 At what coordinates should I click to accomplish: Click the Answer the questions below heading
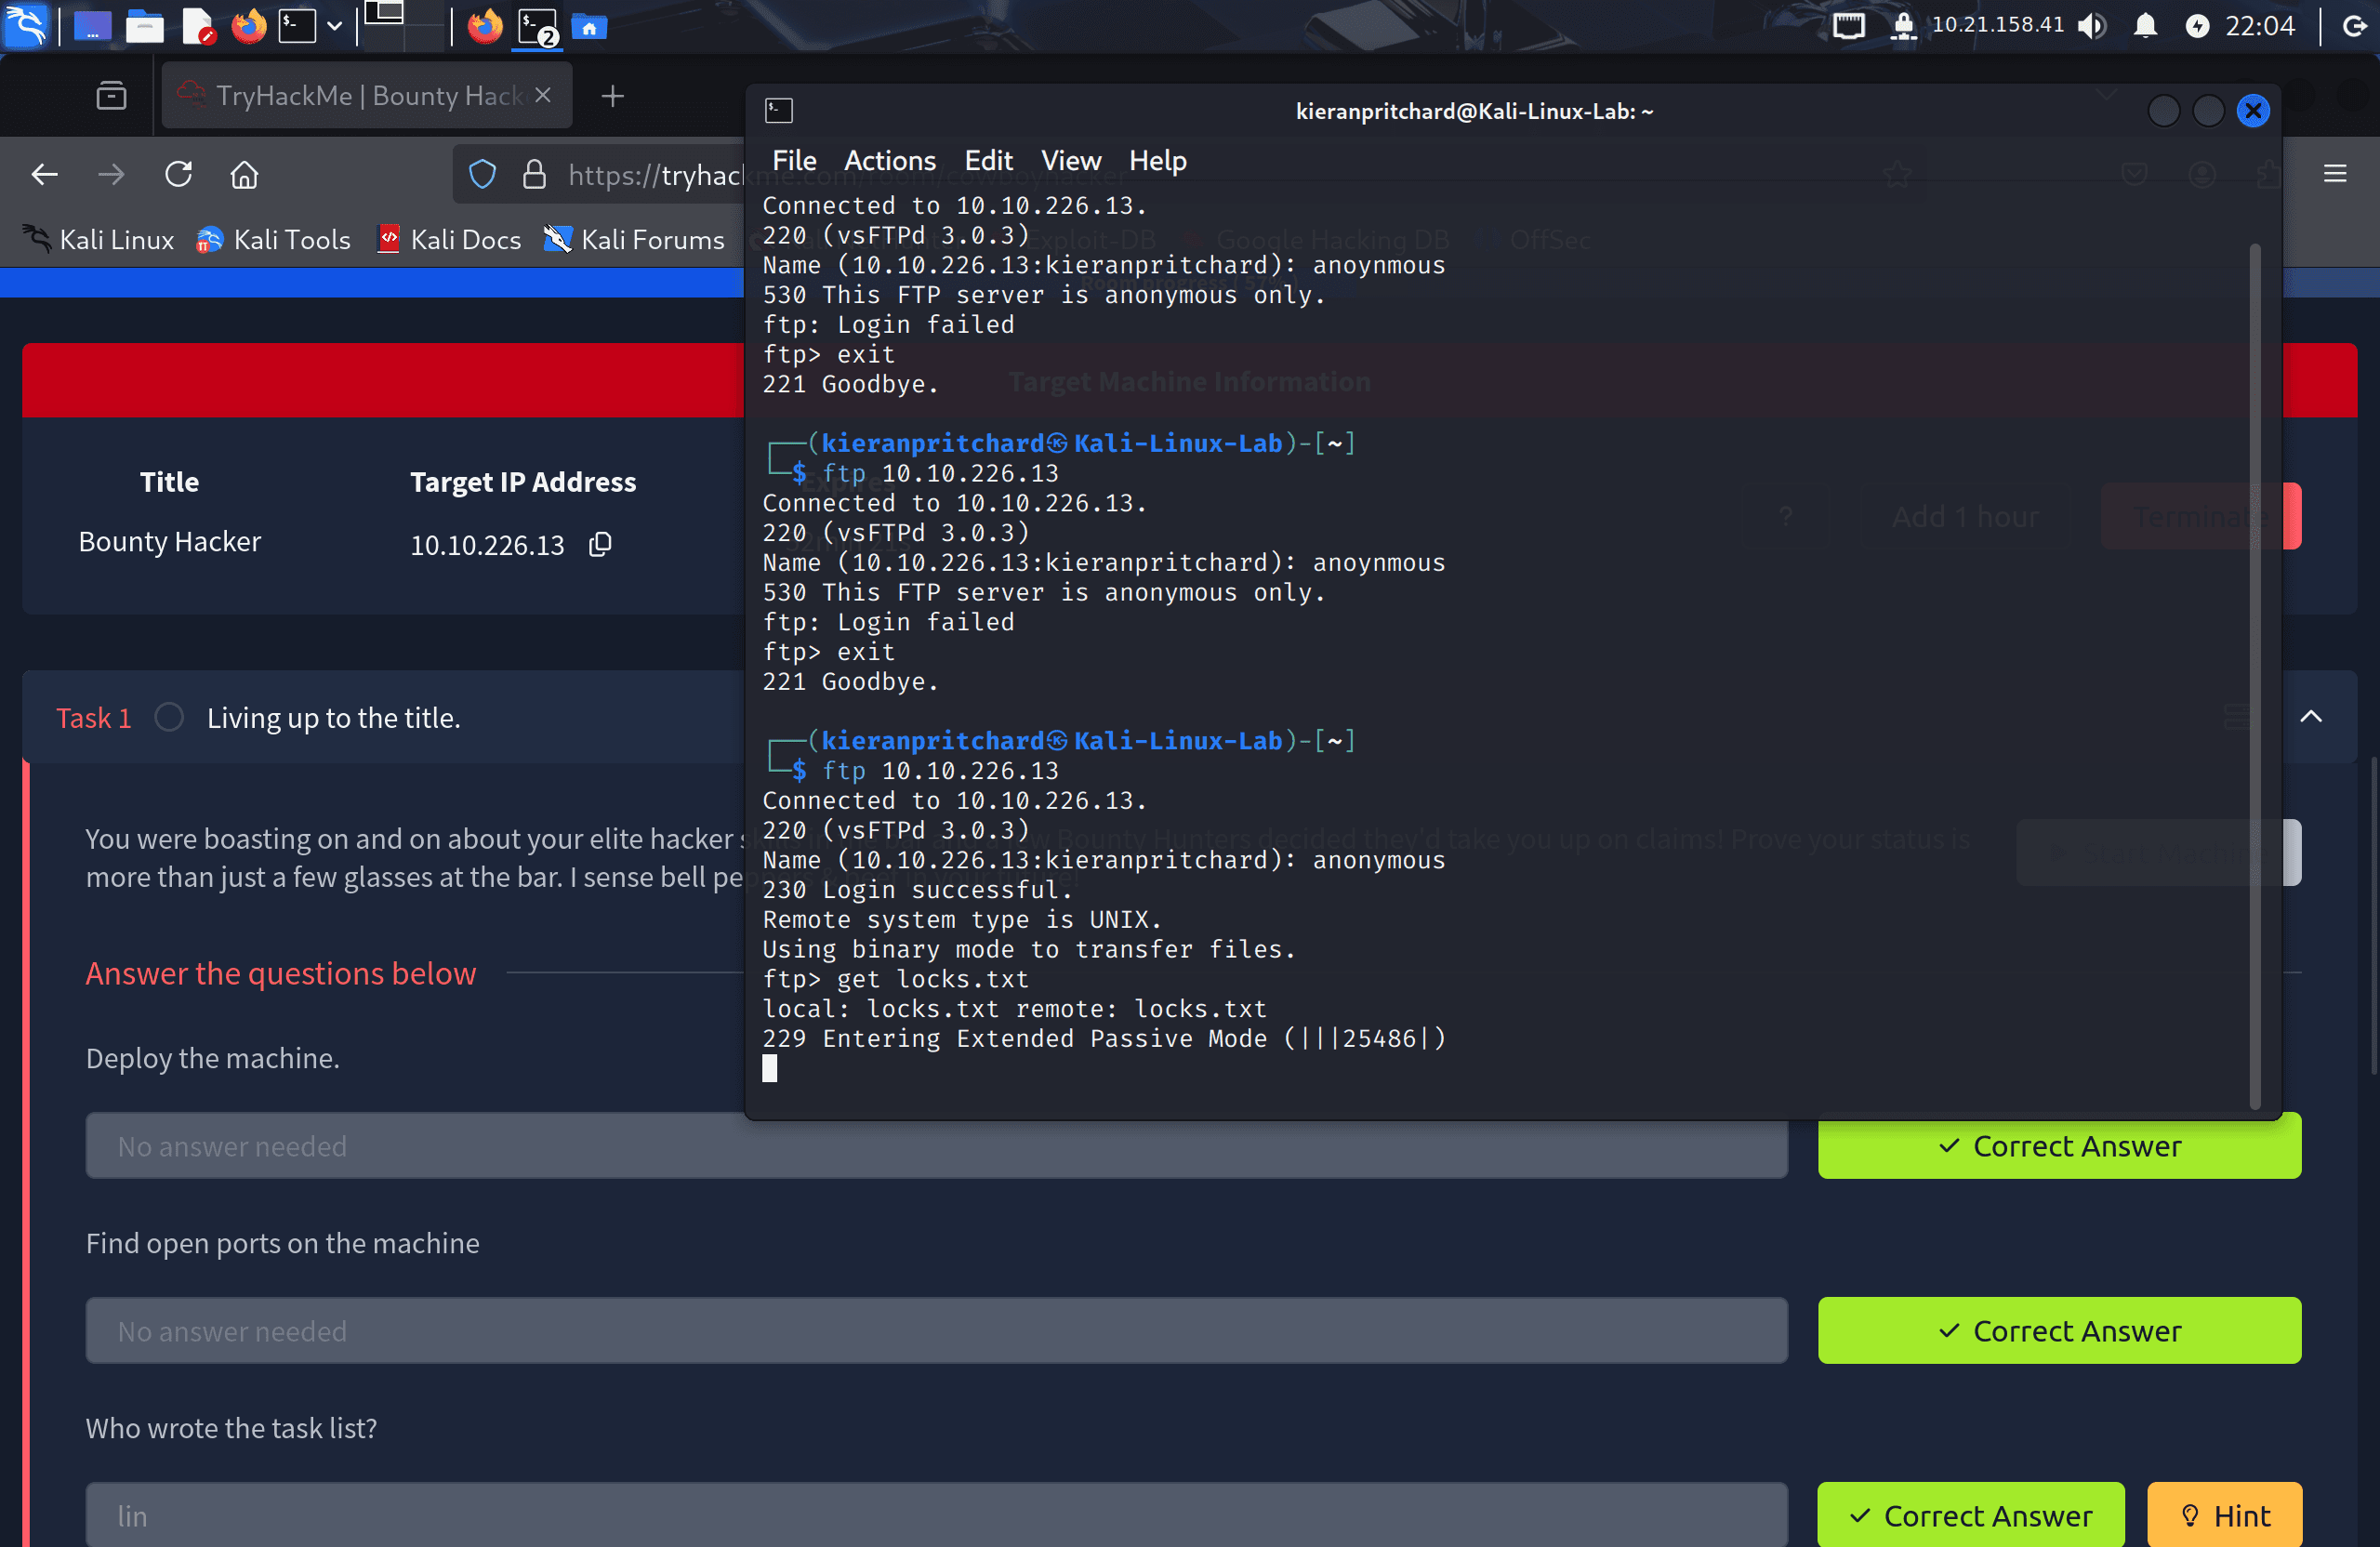[281, 973]
